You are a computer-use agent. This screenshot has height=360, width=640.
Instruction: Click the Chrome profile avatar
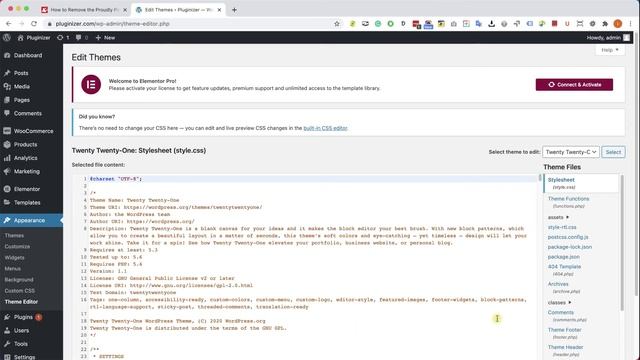tap(618, 24)
